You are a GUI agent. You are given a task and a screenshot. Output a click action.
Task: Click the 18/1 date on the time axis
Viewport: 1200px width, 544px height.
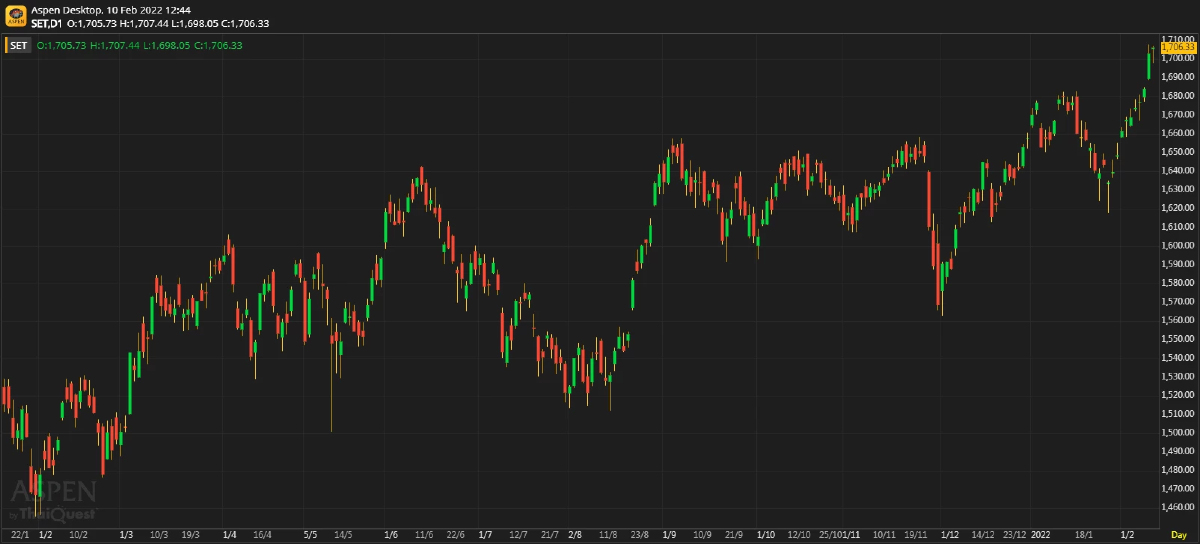(1084, 535)
